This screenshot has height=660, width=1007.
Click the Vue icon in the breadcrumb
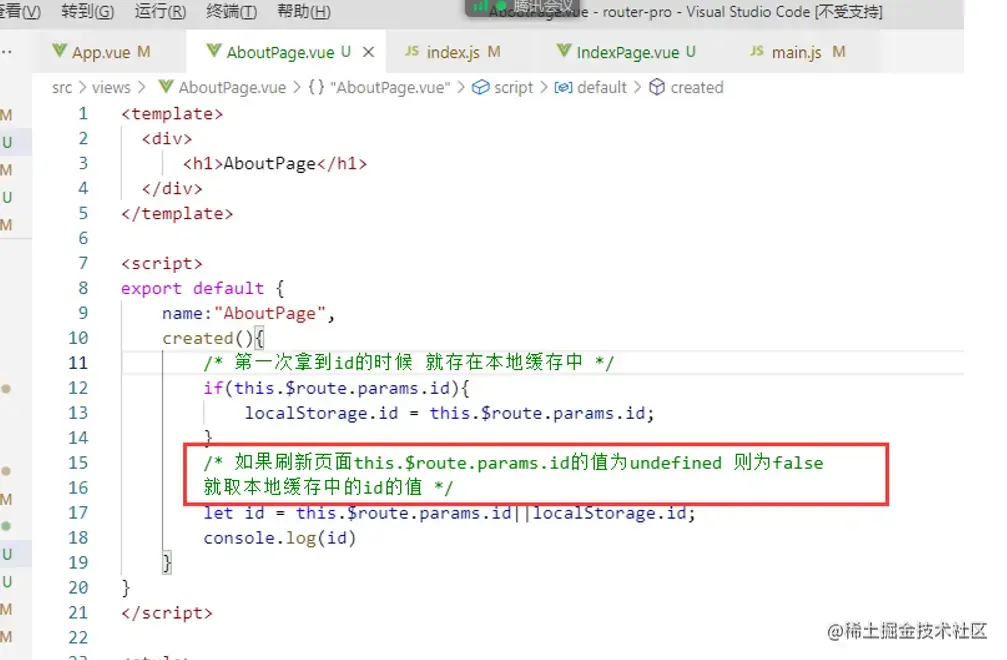point(166,86)
